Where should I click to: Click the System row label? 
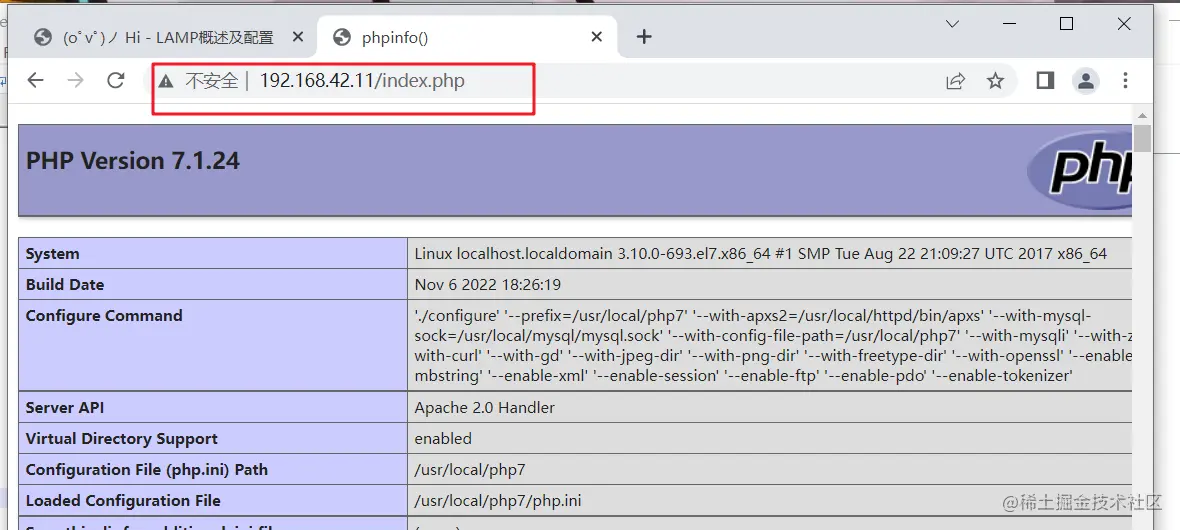point(53,254)
